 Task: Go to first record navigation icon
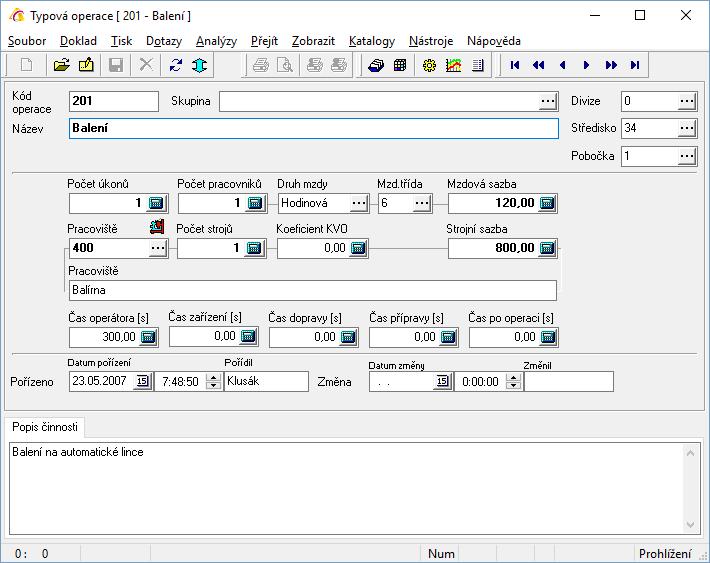(514, 65)
